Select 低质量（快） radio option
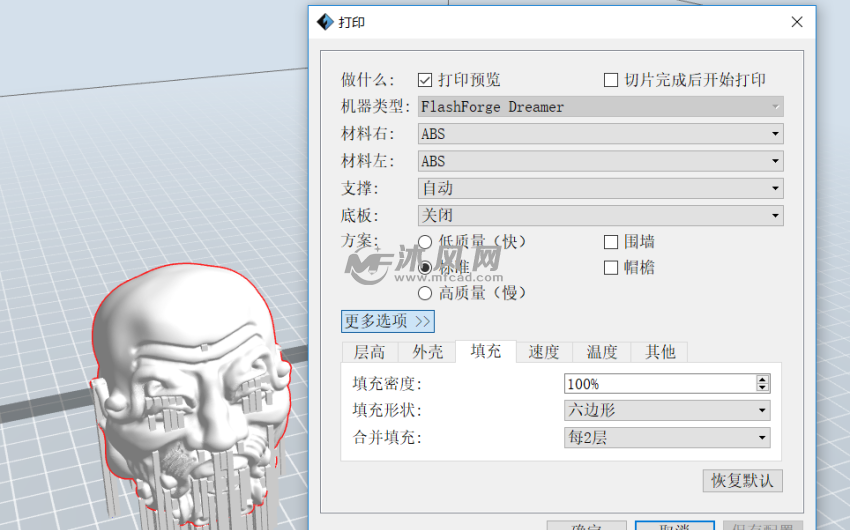 coord(425,242)
